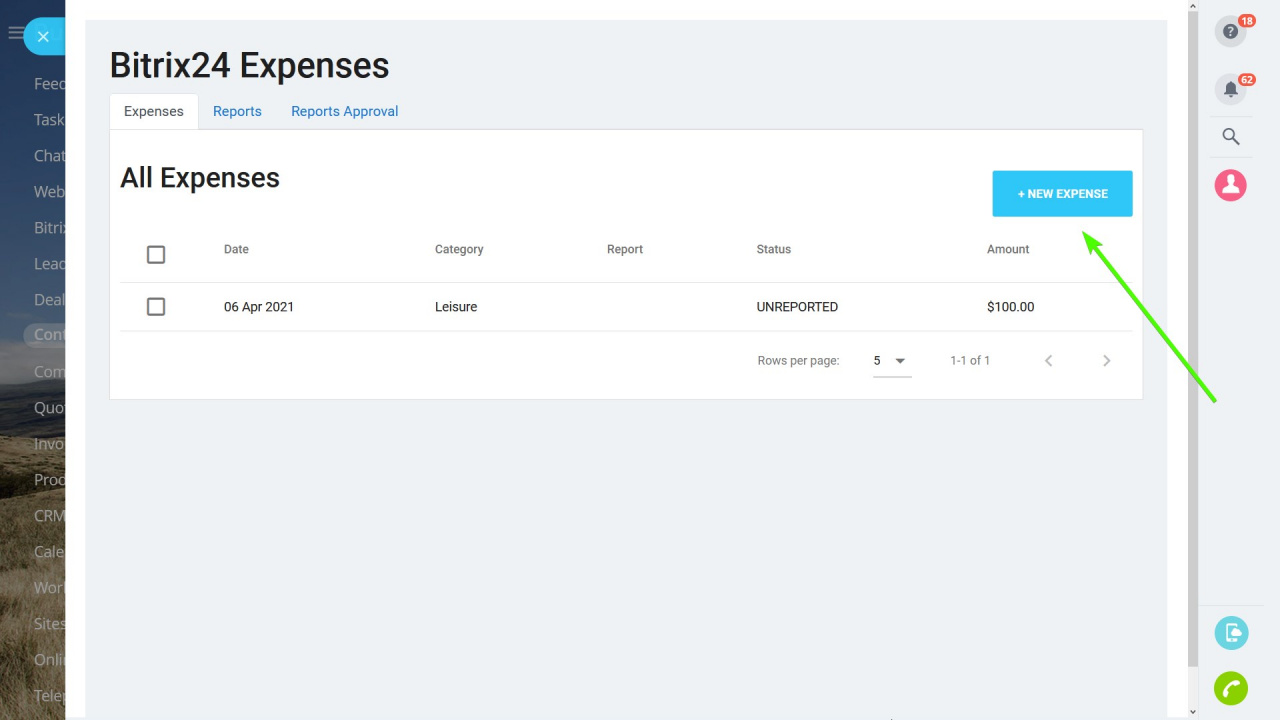Click the scrollbar down arrow
The width and height of the screenshot is (1280, 720).
1192,712
